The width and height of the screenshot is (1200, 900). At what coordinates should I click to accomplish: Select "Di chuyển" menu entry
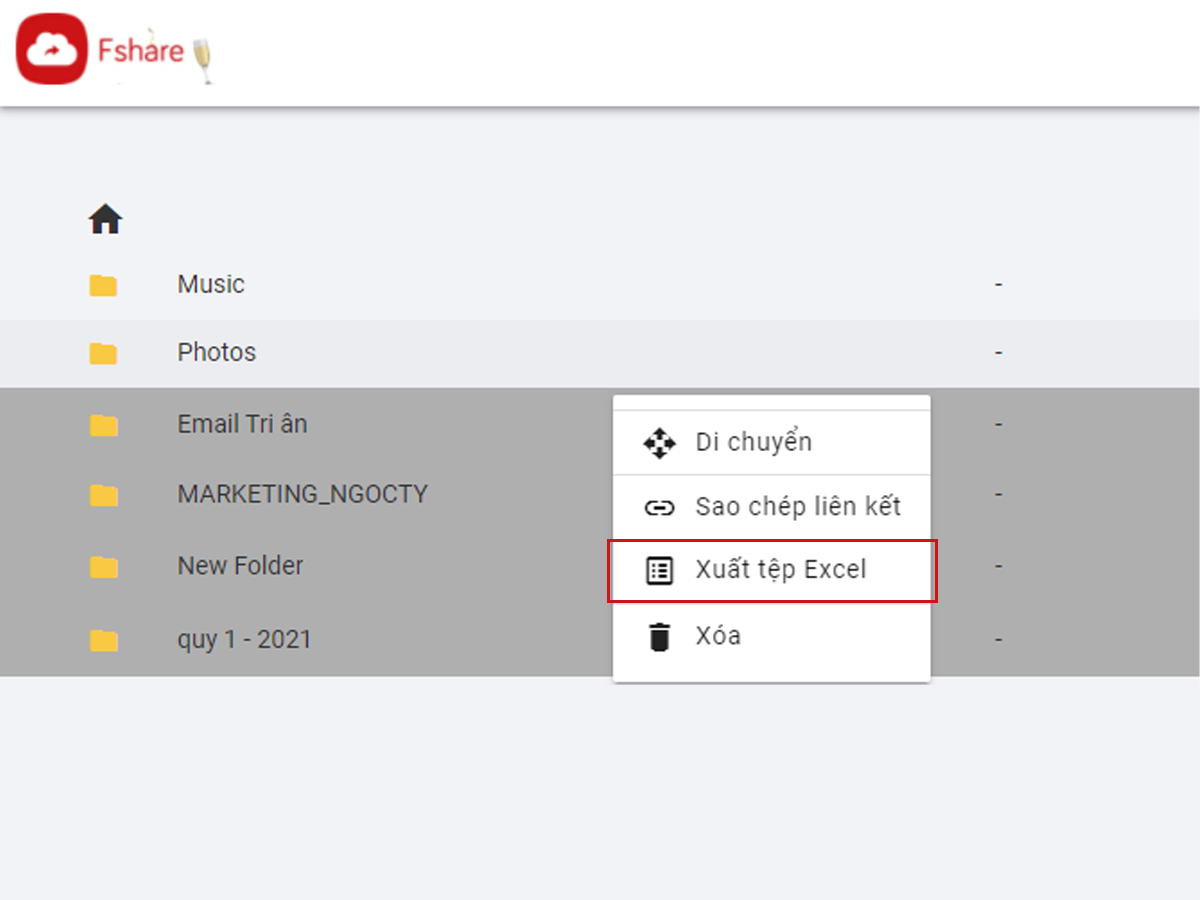click(753, 442)
